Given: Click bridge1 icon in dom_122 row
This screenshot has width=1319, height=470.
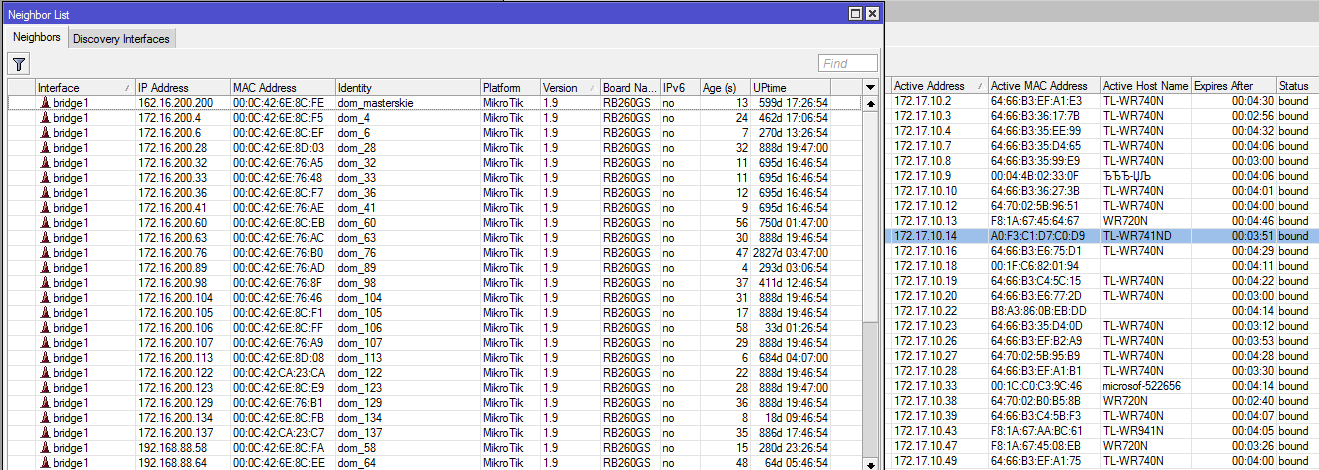Looking at the screenshot, I should (x=45, y=372).
